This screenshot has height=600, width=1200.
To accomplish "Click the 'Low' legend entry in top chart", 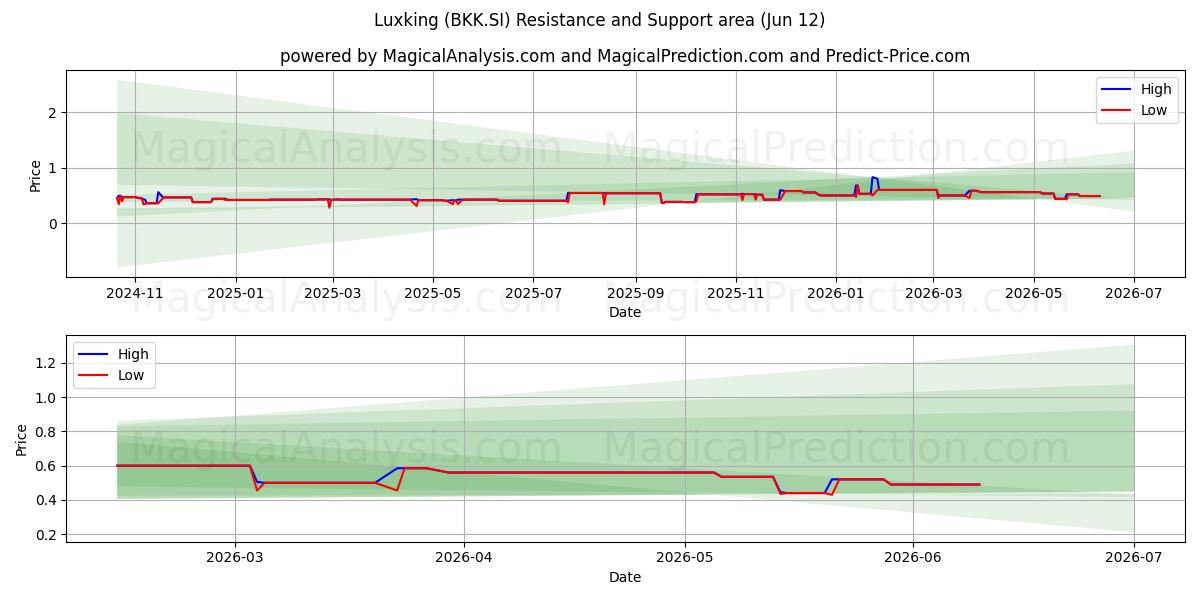I will pos(1154,110).
